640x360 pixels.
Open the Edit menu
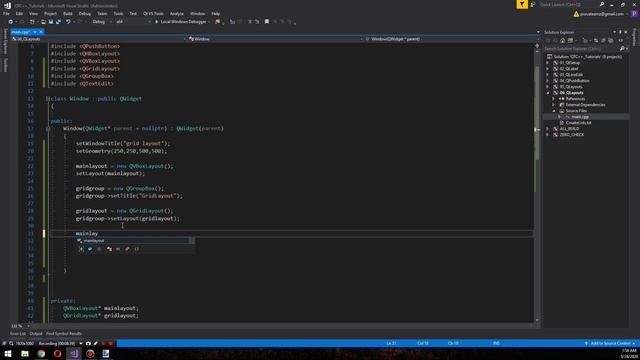(x=19, y=13)
